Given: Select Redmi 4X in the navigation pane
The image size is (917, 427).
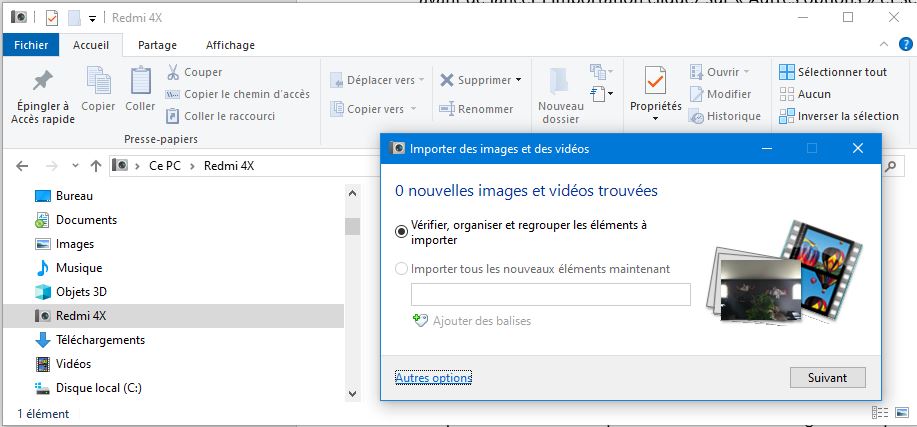Looking at the screenshot, I should (174, 316).
